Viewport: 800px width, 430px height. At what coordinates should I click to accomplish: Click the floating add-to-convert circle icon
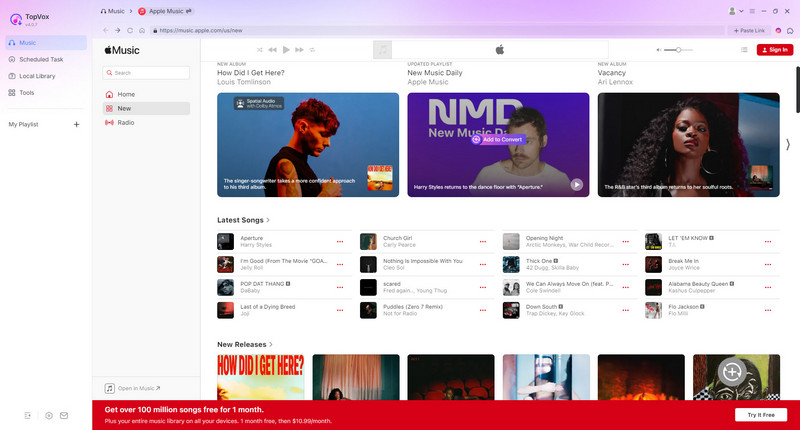(732, 372)
